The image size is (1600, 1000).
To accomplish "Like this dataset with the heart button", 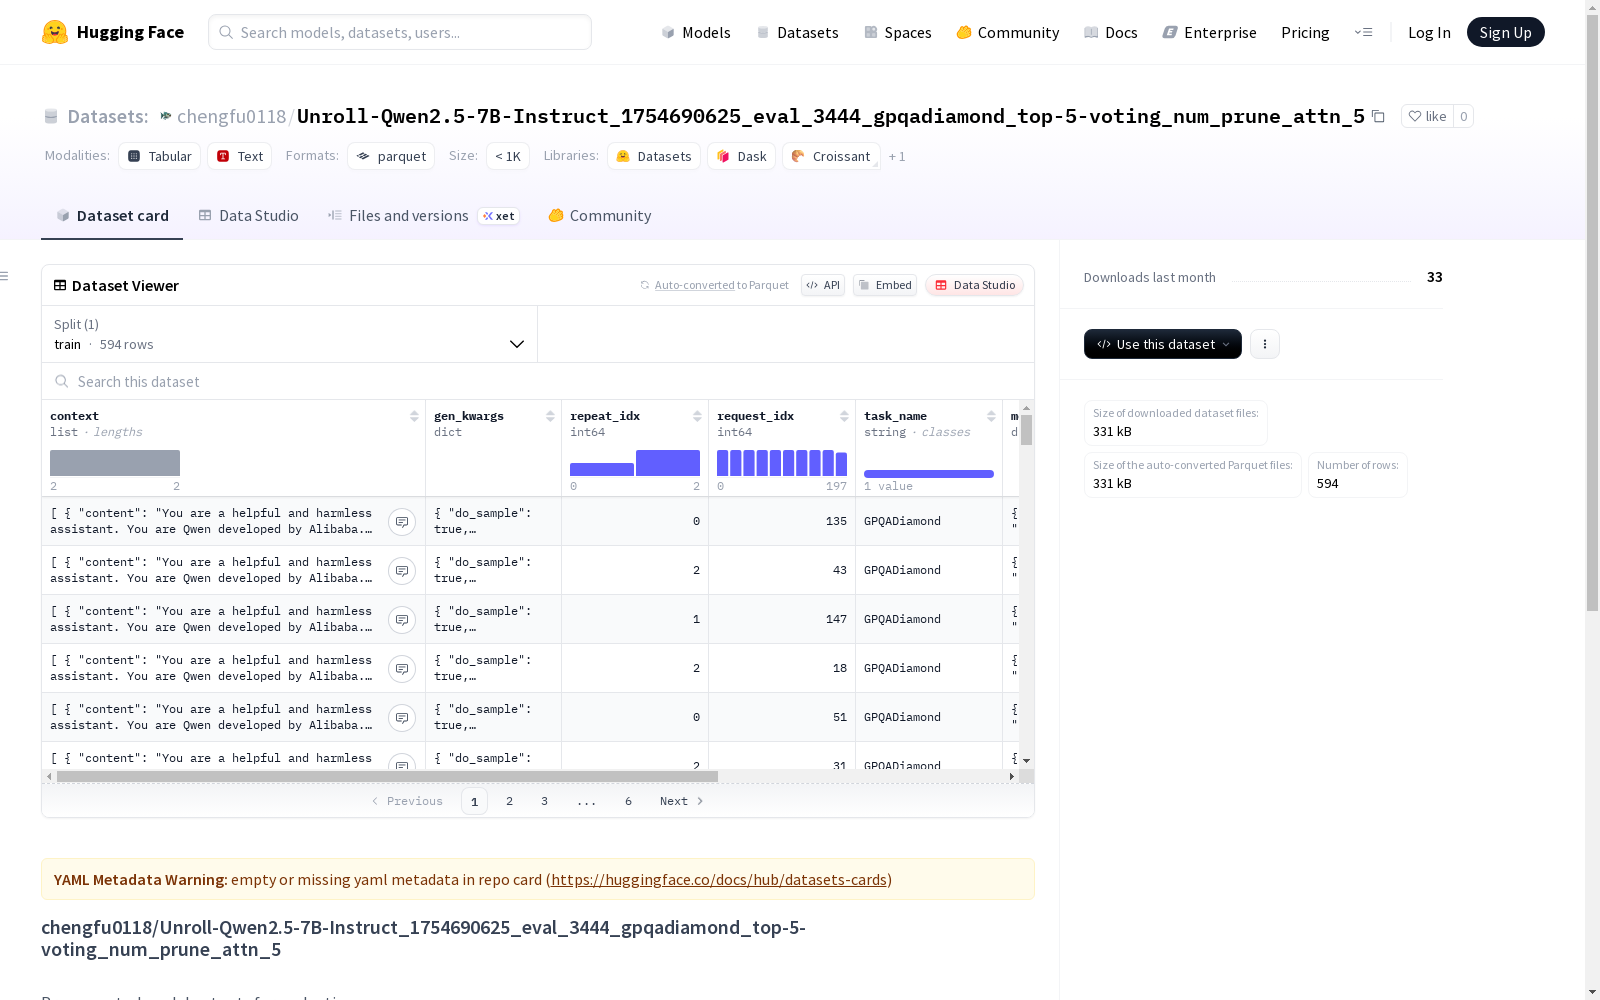I will [x=1427, y=116].
